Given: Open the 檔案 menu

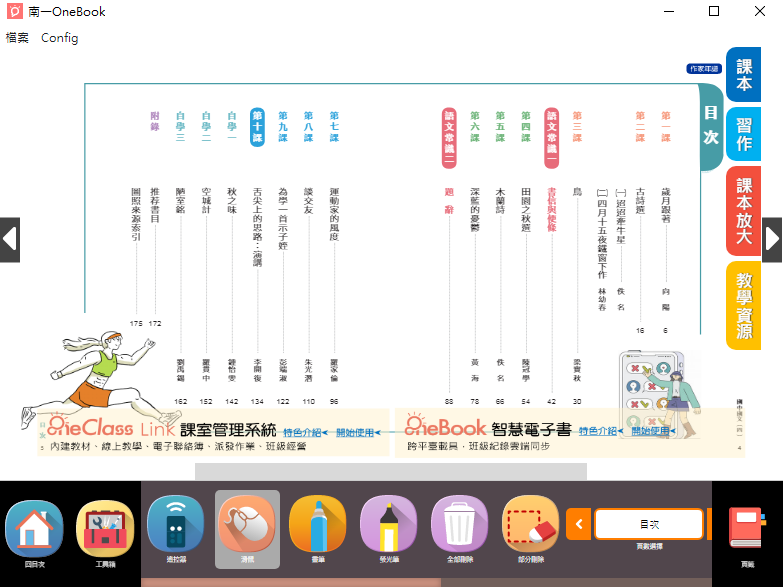Looking at the screenshot, I should point(17,38).
